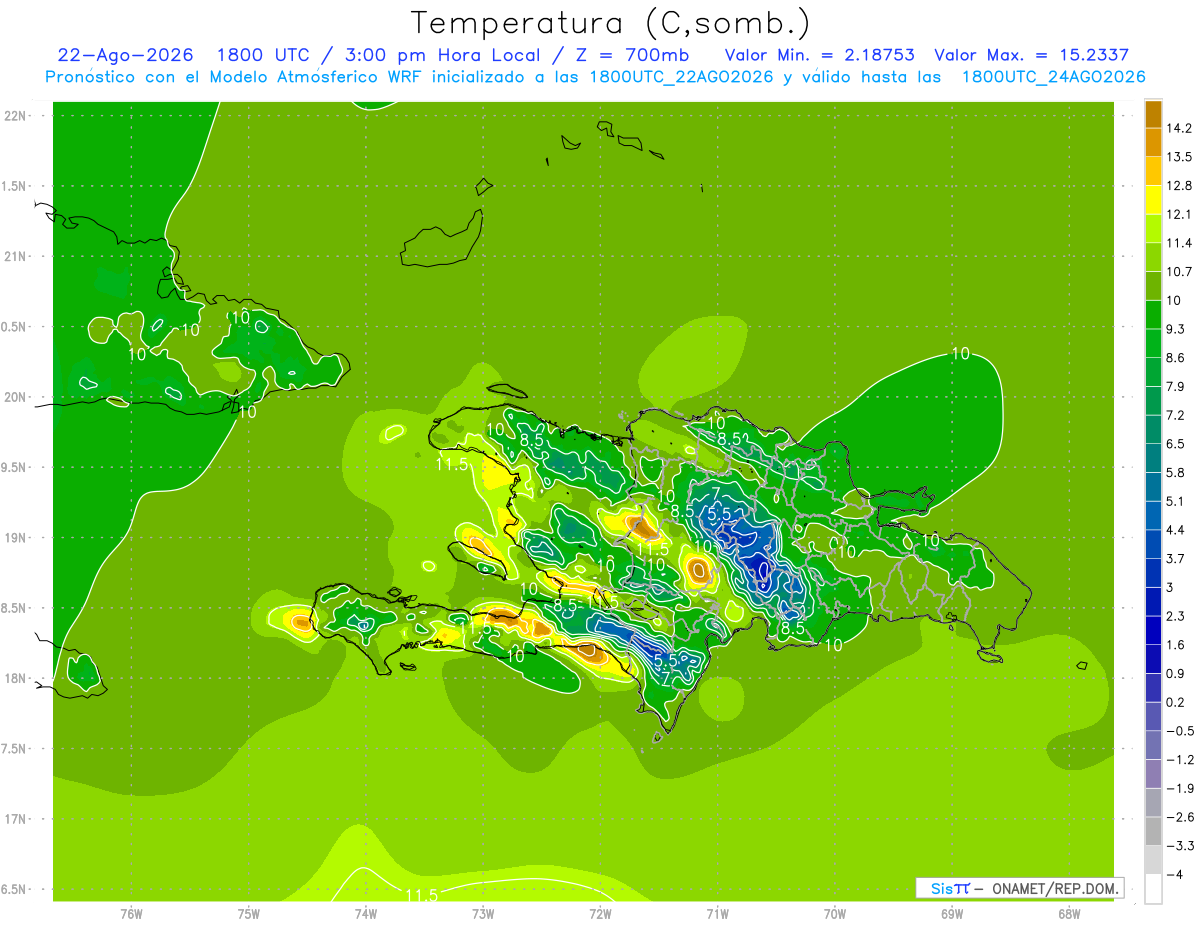Click the 10.7 legend value
Screen dimensions: 1200x927
[x=1178, y=272]
